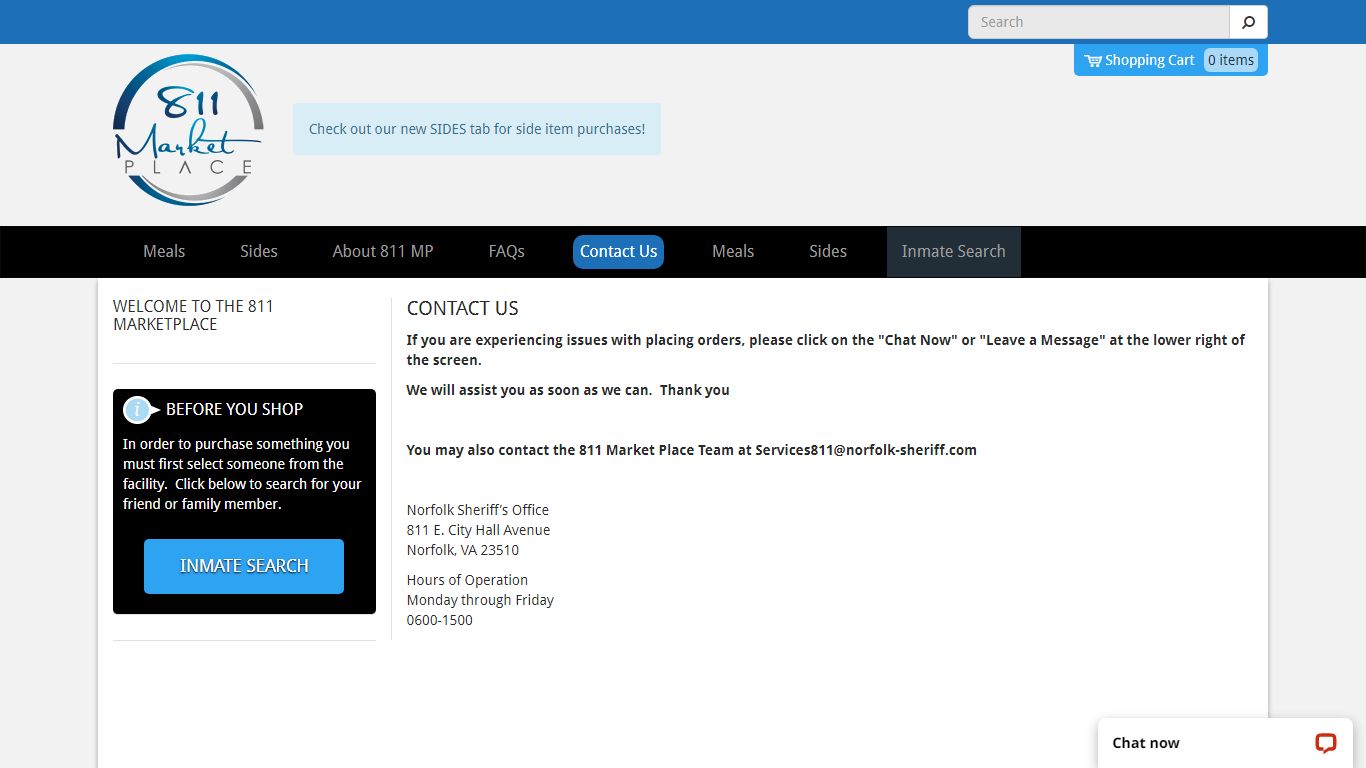
Task: Open second Sides menu item
Action: 828,251
